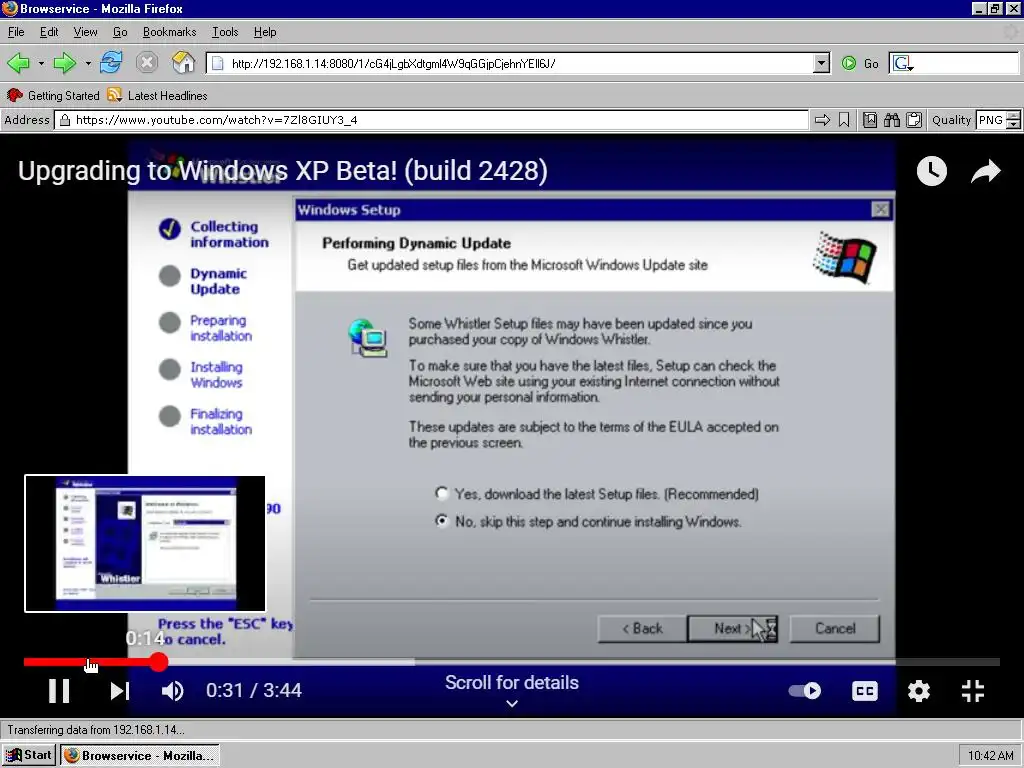
Task: Open the Tools menu
Action: pyautogui.click(x=225, y=32)
